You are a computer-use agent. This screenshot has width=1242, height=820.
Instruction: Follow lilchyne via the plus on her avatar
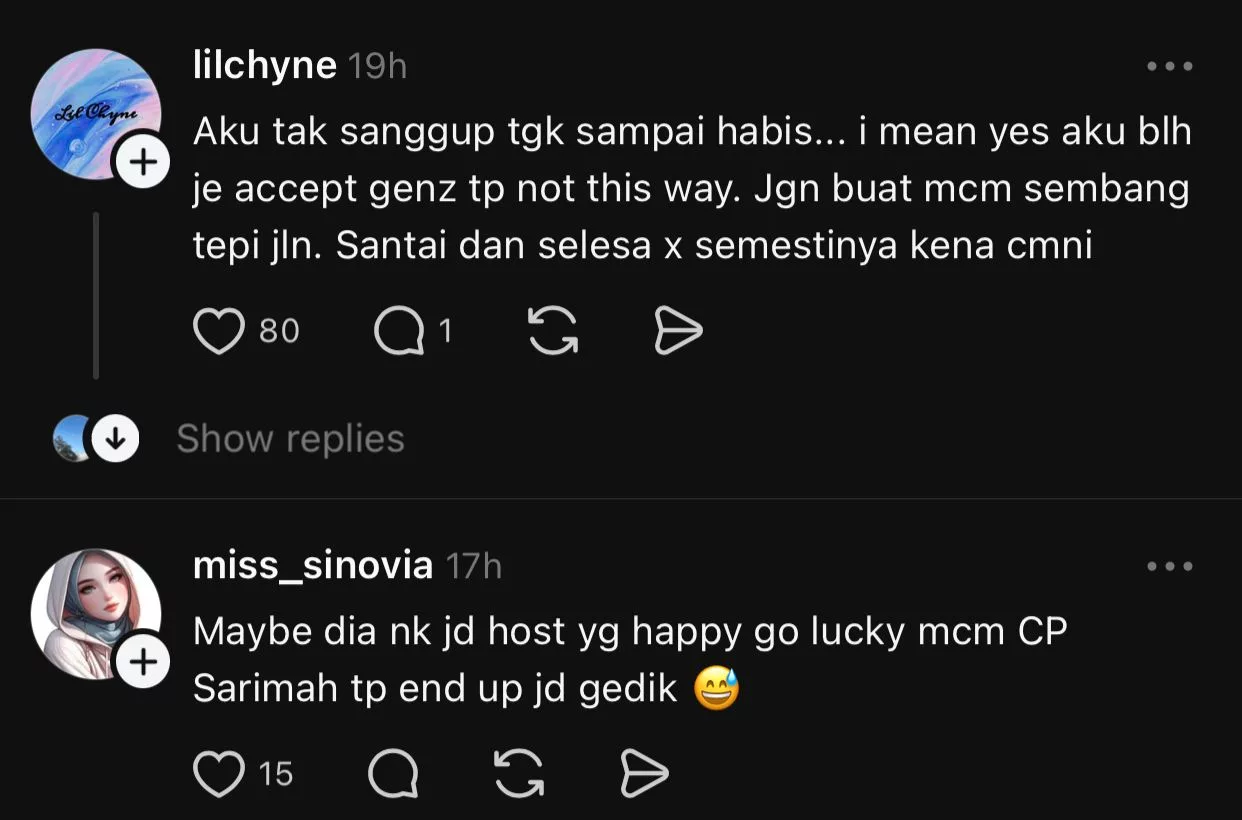tap(142, 160)
